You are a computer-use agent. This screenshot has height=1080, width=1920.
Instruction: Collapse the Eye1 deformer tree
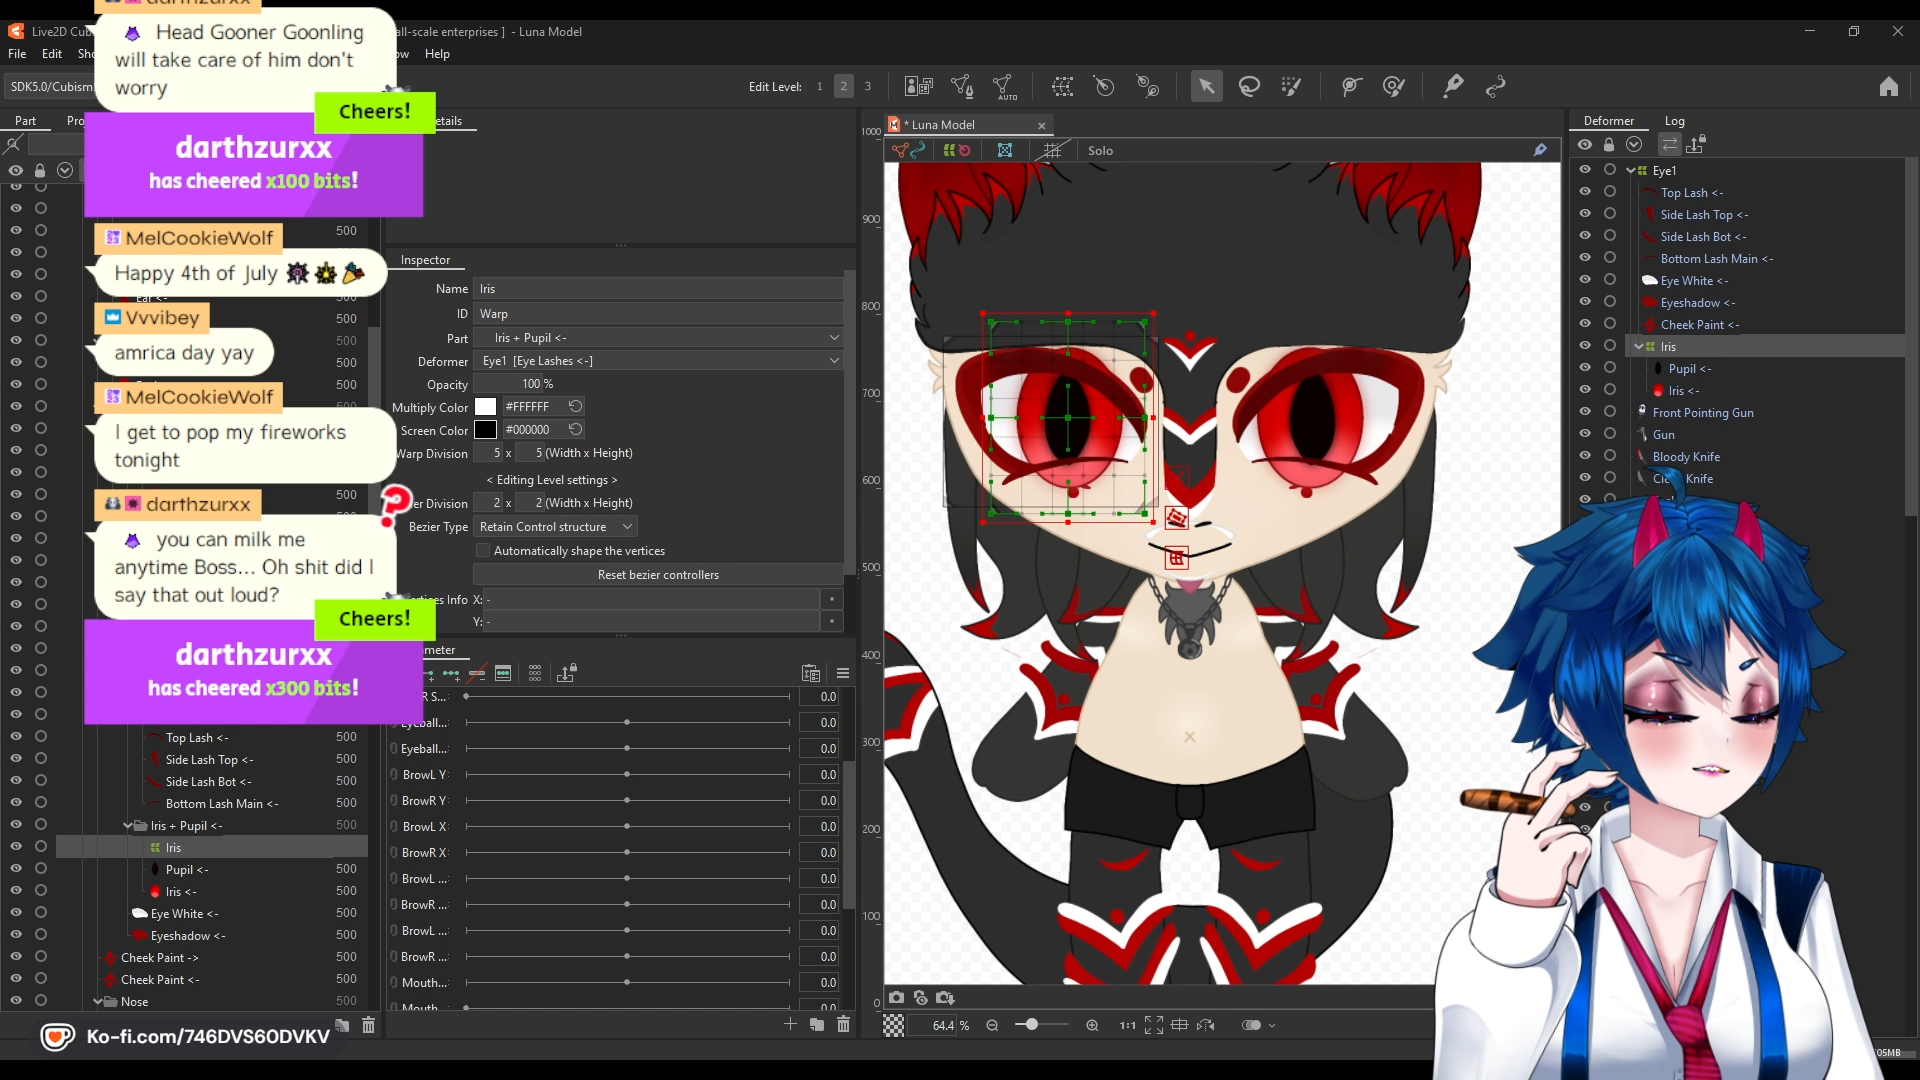coord(1631,171)
